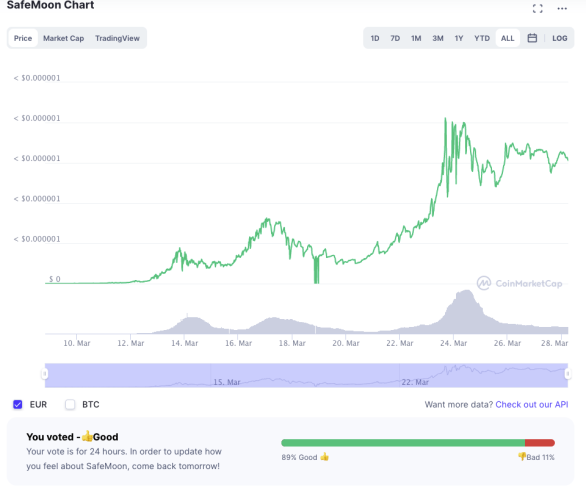Select the Price tab

tap(23, 38)
